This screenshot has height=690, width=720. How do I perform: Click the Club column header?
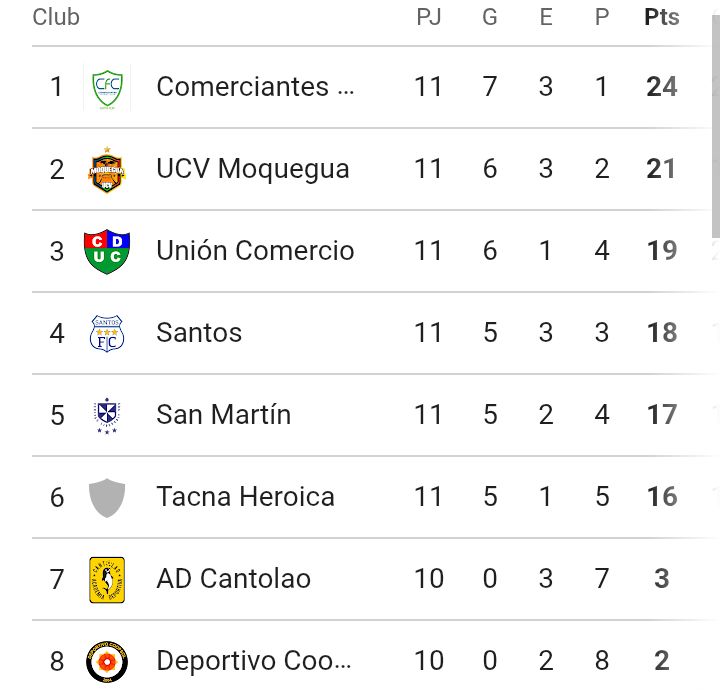[56, 18]
